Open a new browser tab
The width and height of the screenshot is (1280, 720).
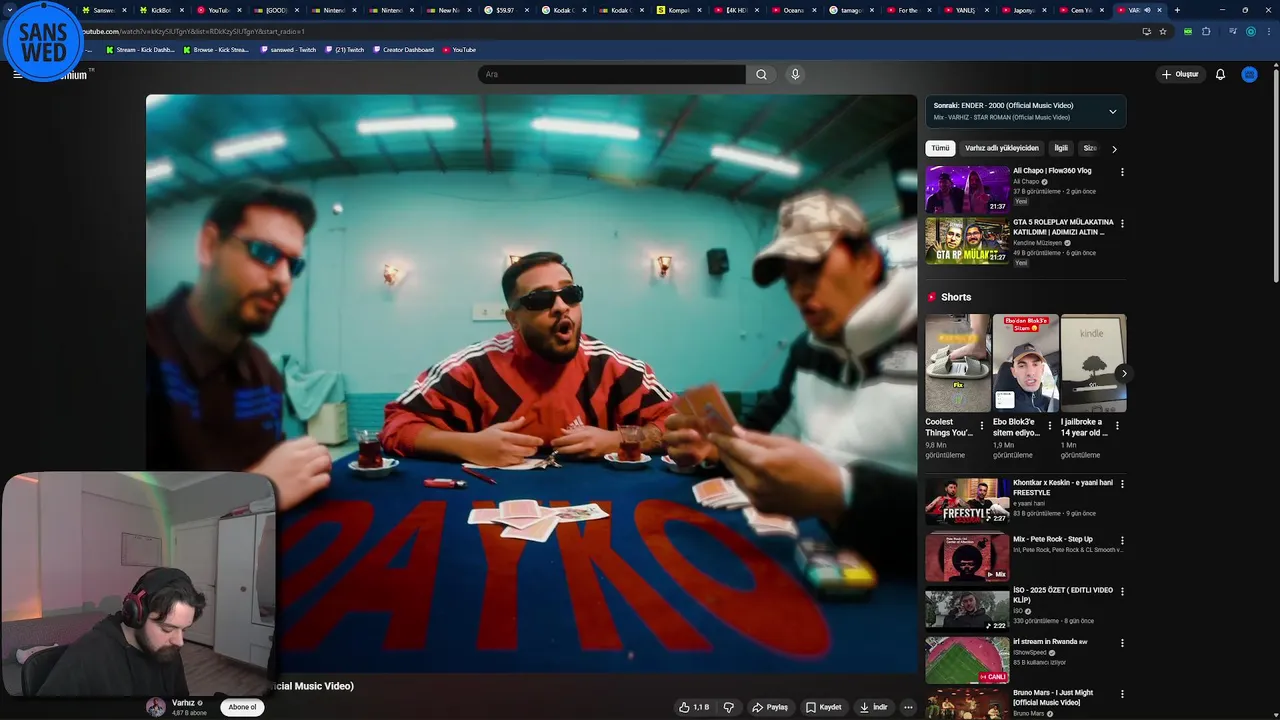pos(1177,10)
